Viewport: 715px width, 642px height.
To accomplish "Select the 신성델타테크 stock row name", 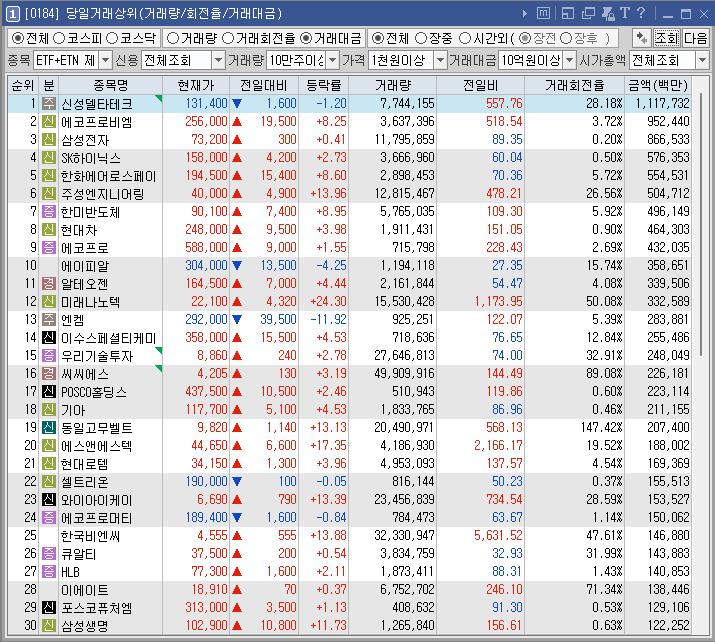I will pyautogui.click(x=97, y=104).
